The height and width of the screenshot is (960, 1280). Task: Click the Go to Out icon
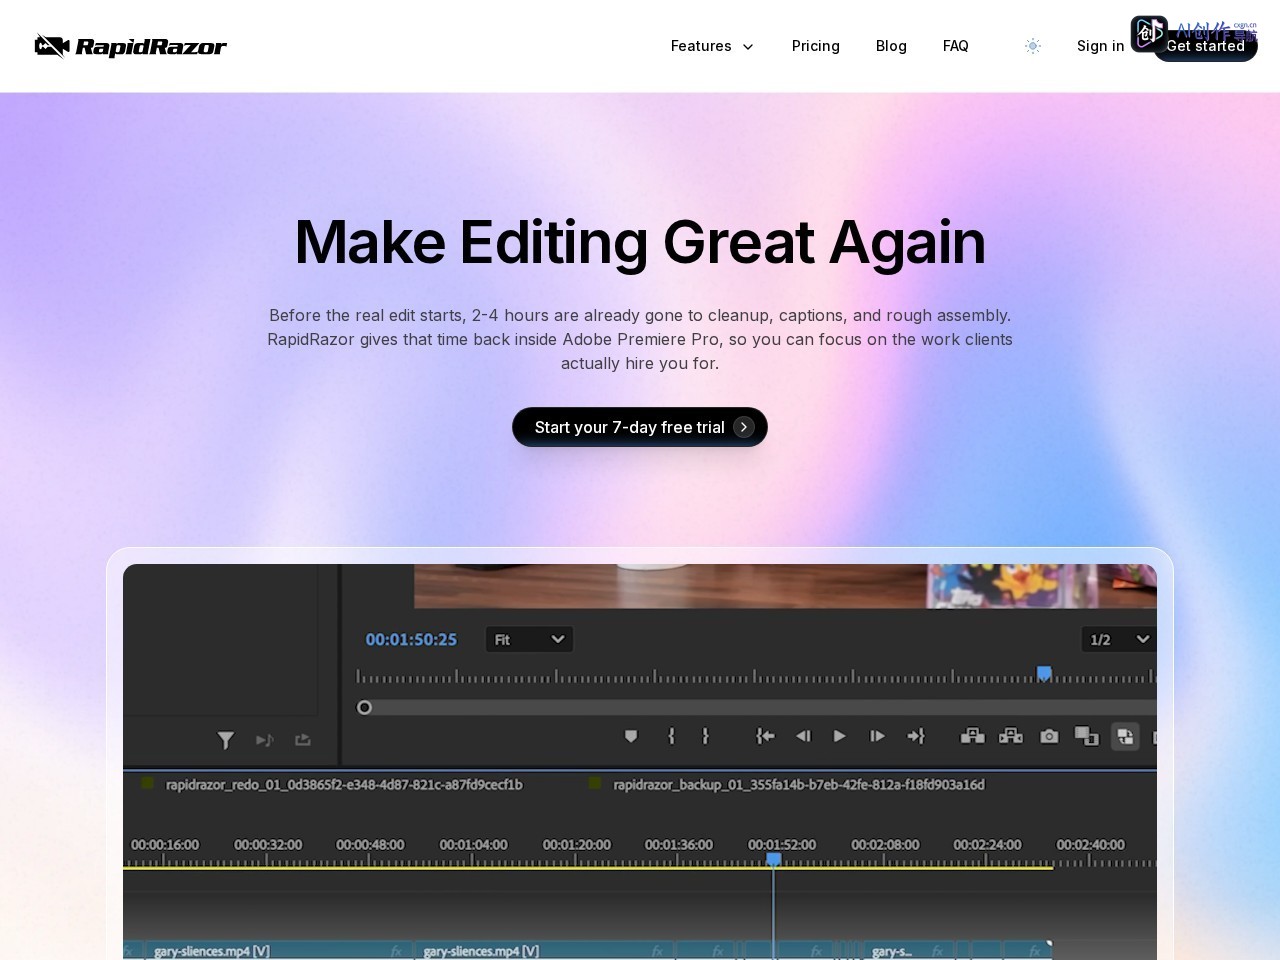[916, 736]
